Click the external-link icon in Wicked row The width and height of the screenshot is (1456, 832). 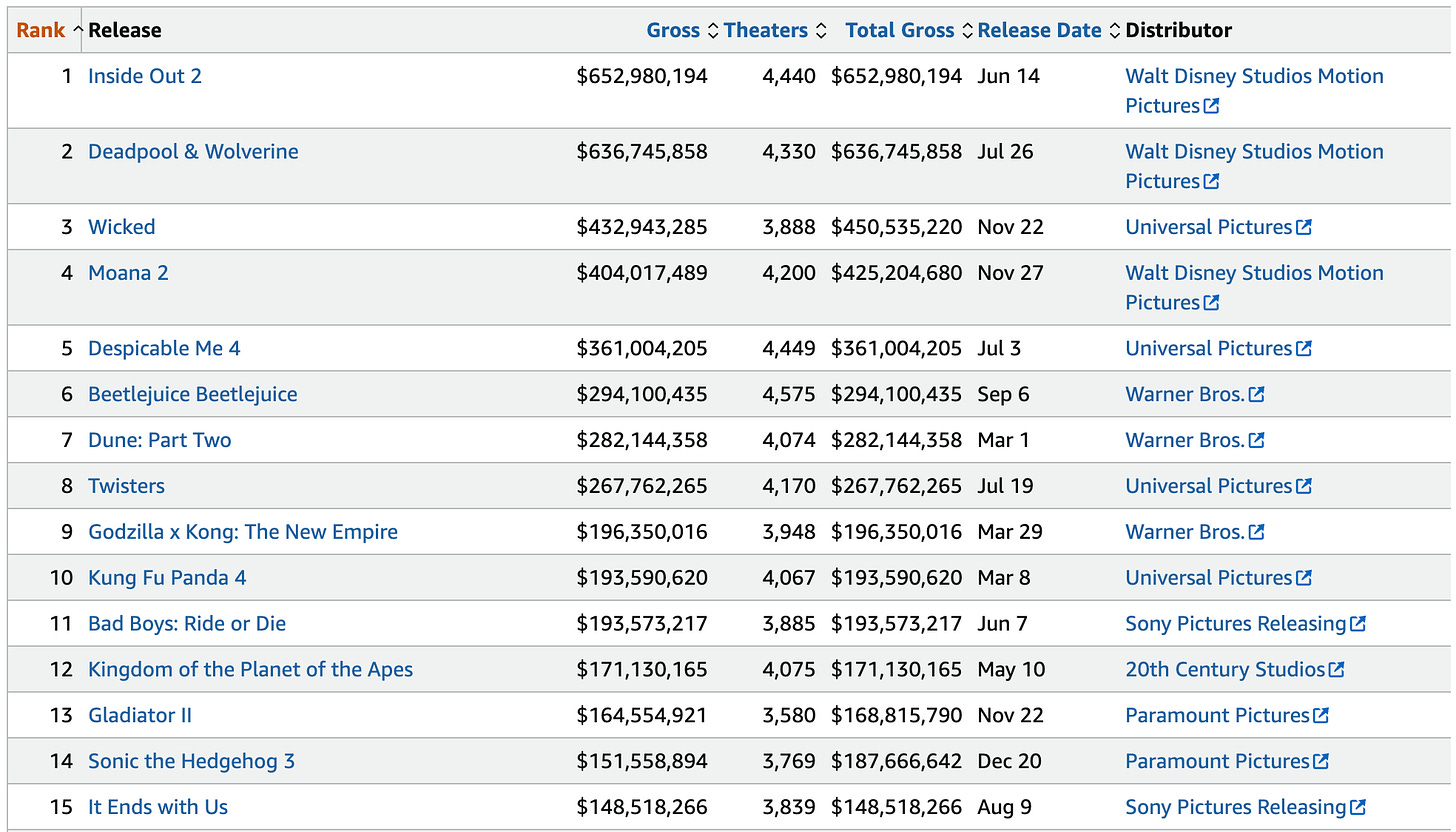1304,227
